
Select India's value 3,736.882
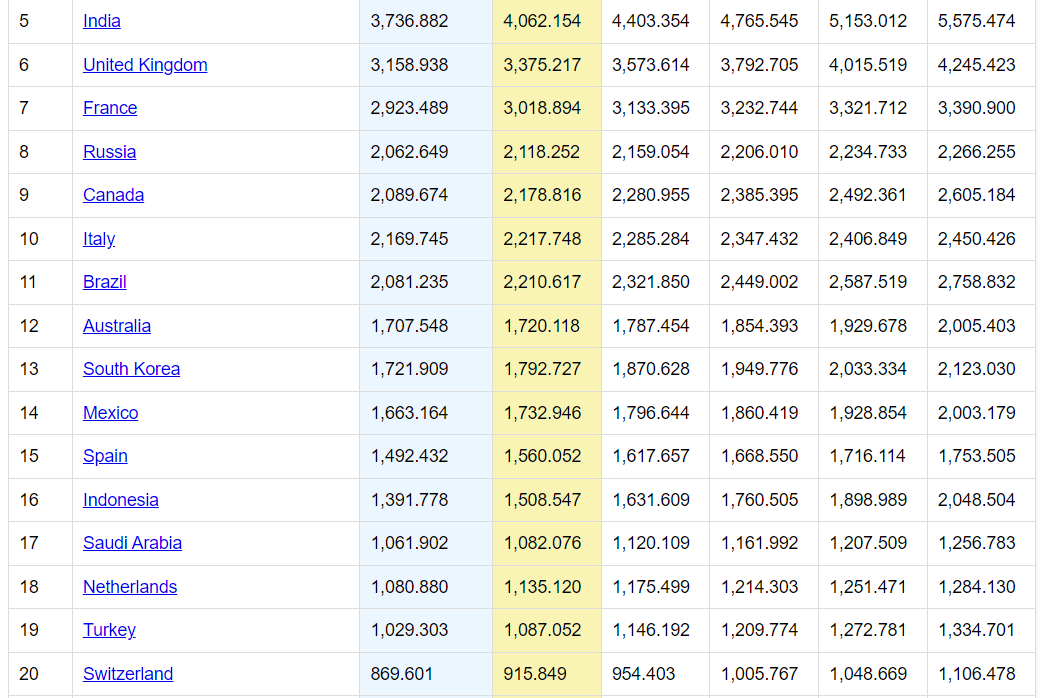[409, 21]
